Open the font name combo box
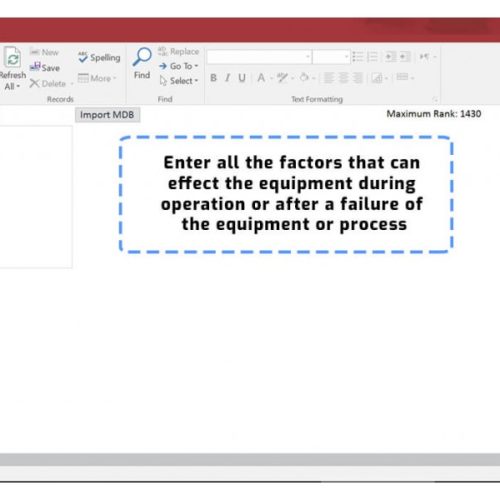Screen dimensions: 500x500 coord(259,57)
